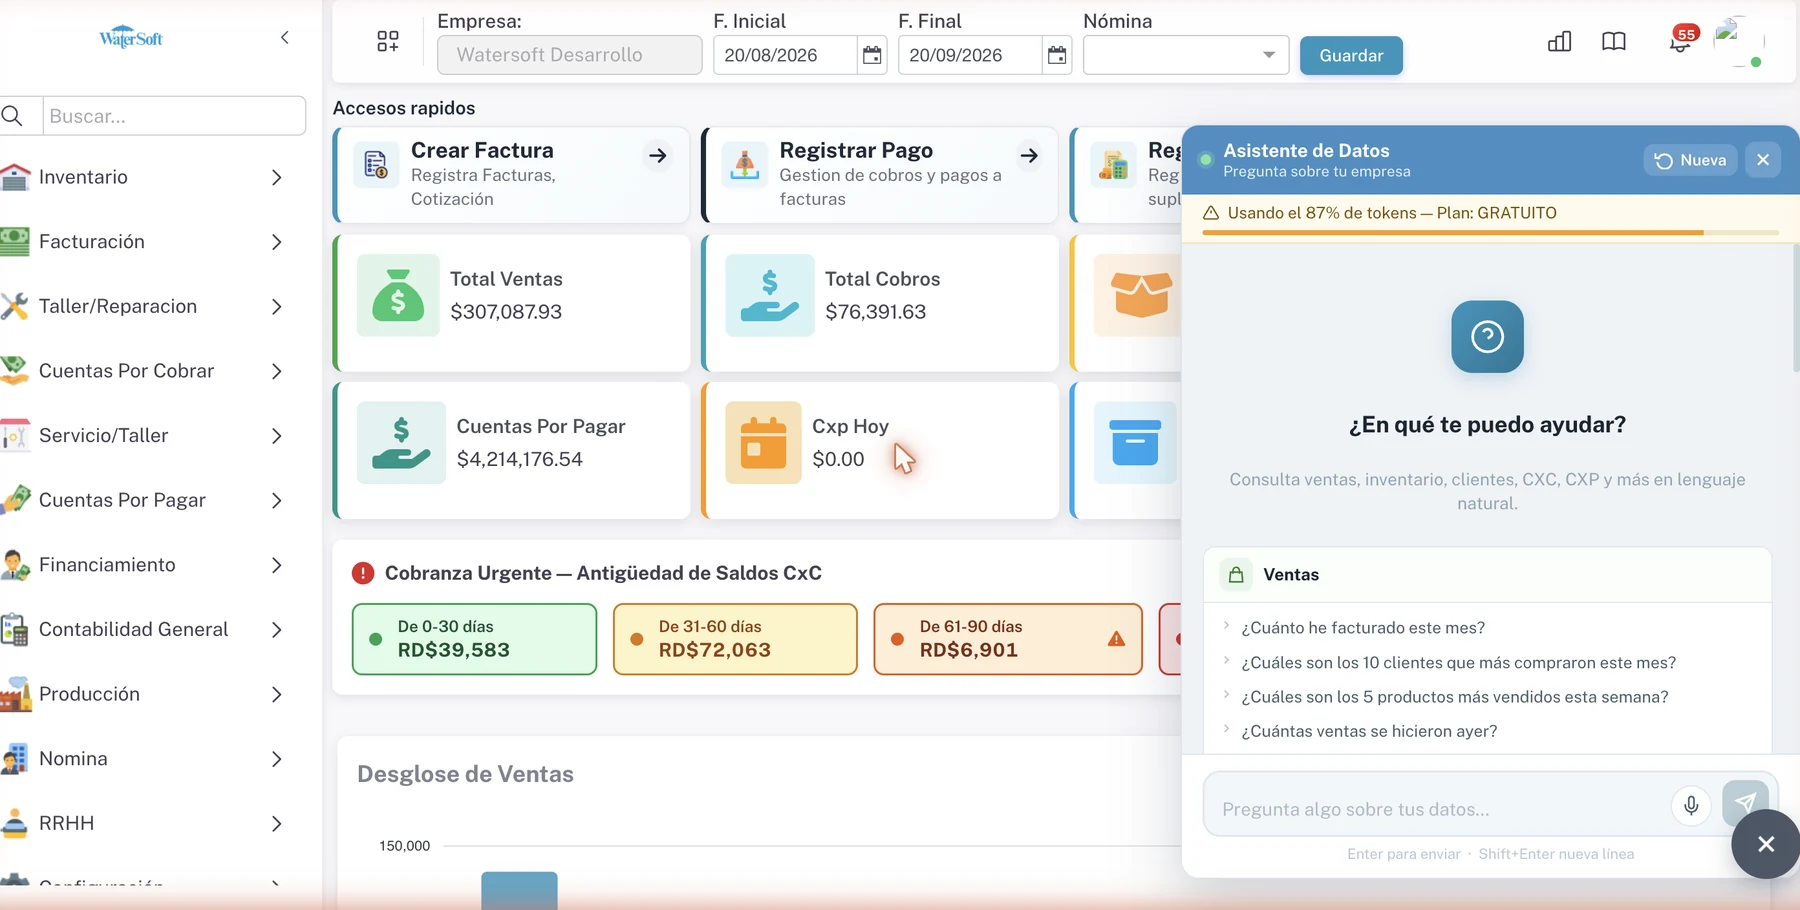The width and height of the screenshot is (1800, 910).
Task: Collapse the sidebar with the left chevron
Action: click(x=285, y=38)
